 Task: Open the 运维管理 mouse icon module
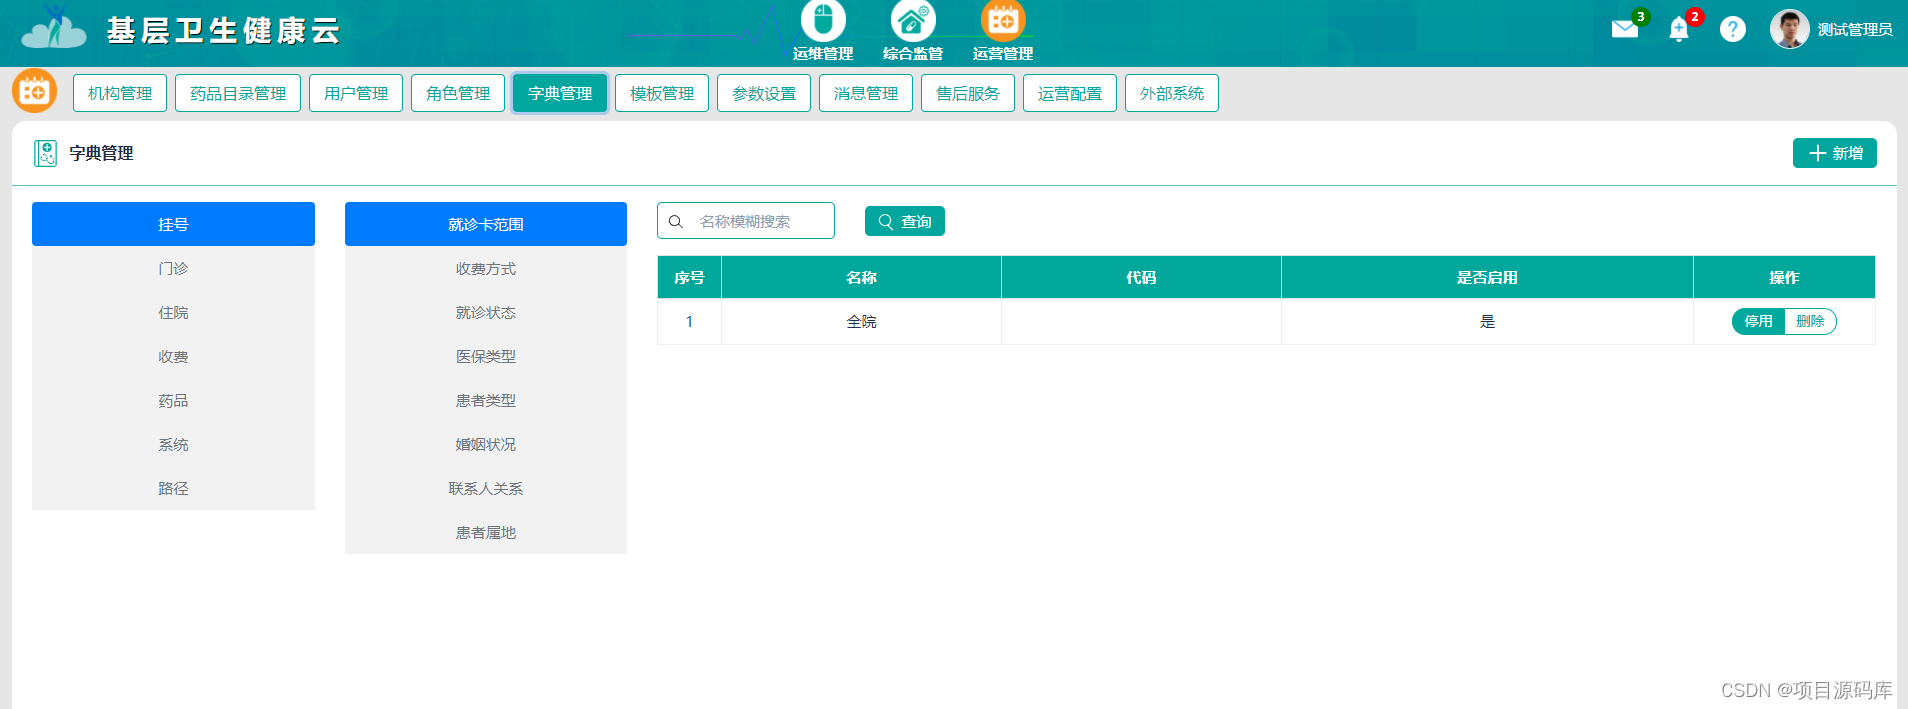pos(823,20)
